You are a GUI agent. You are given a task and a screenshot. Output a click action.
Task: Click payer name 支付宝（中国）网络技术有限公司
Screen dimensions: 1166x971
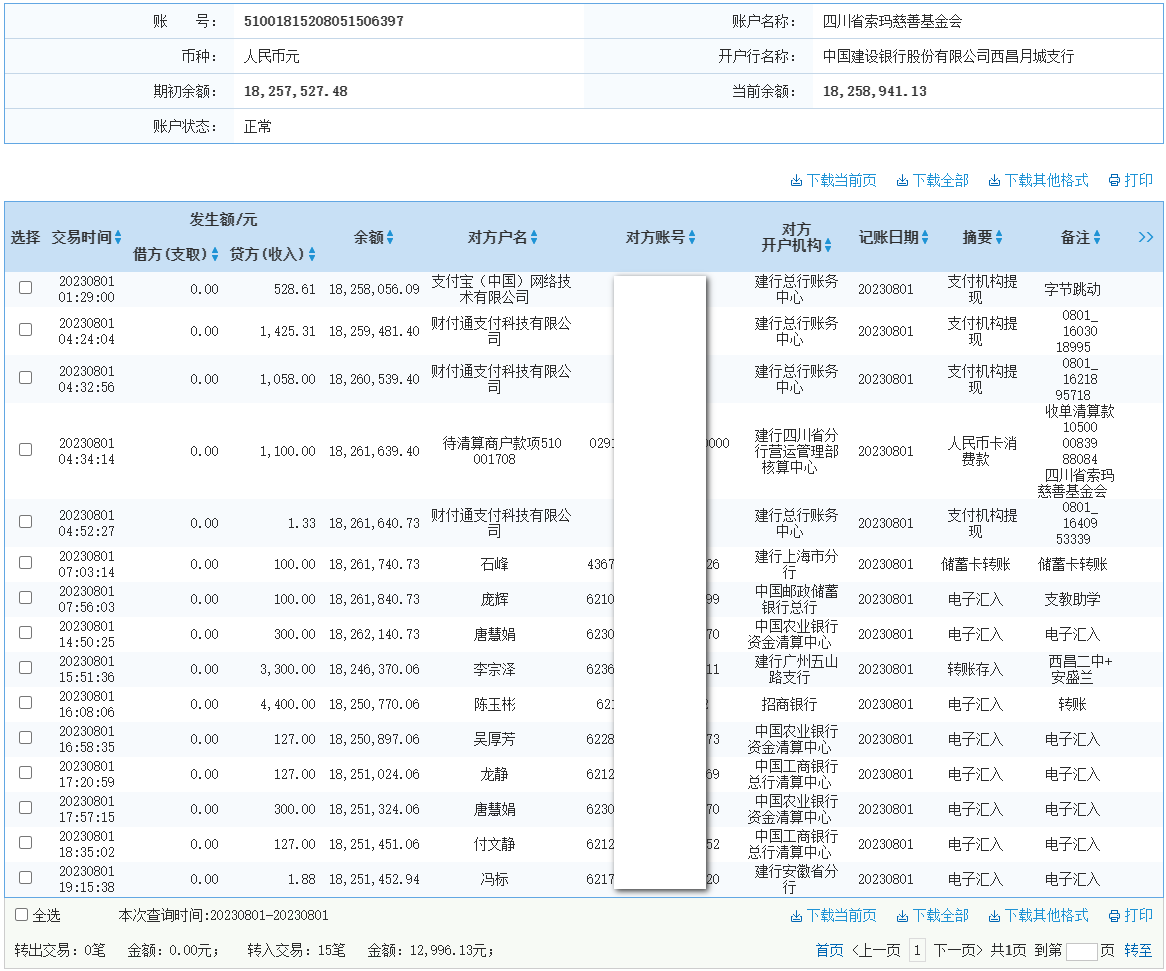coord(500,289)
